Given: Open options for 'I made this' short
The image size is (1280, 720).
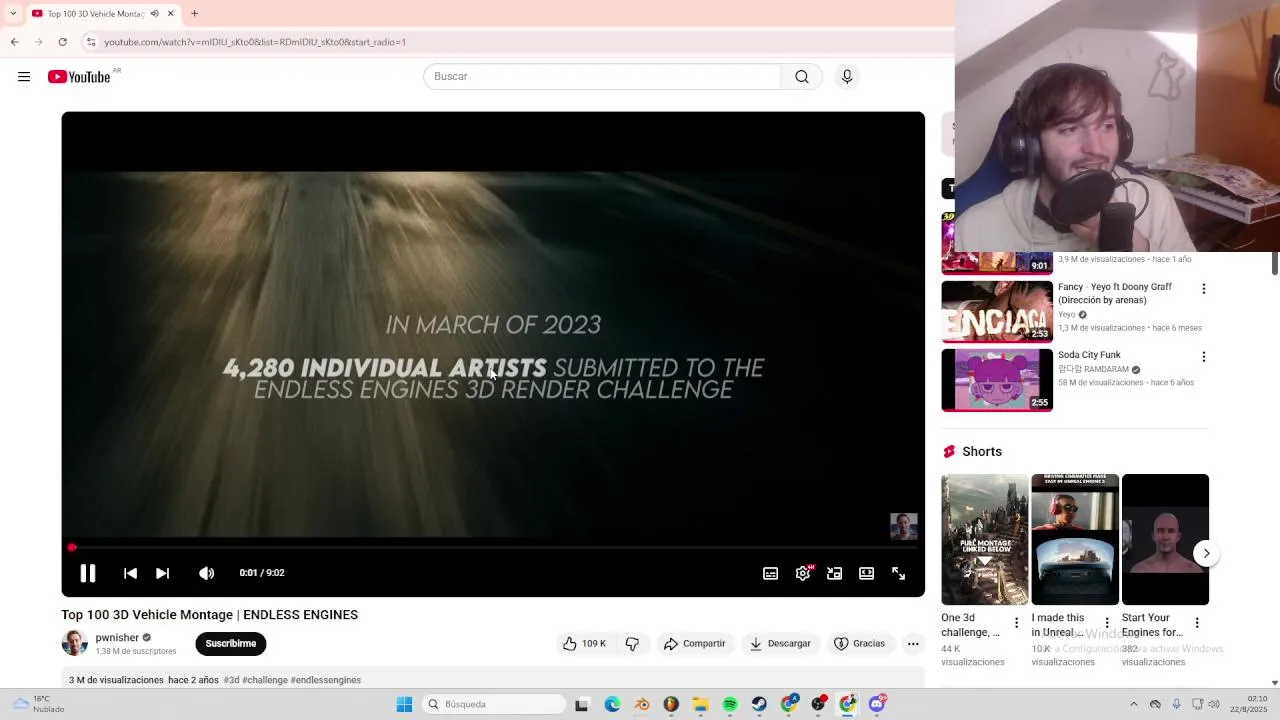Looking at the screenshot, I should click(x=1107, y=623).
